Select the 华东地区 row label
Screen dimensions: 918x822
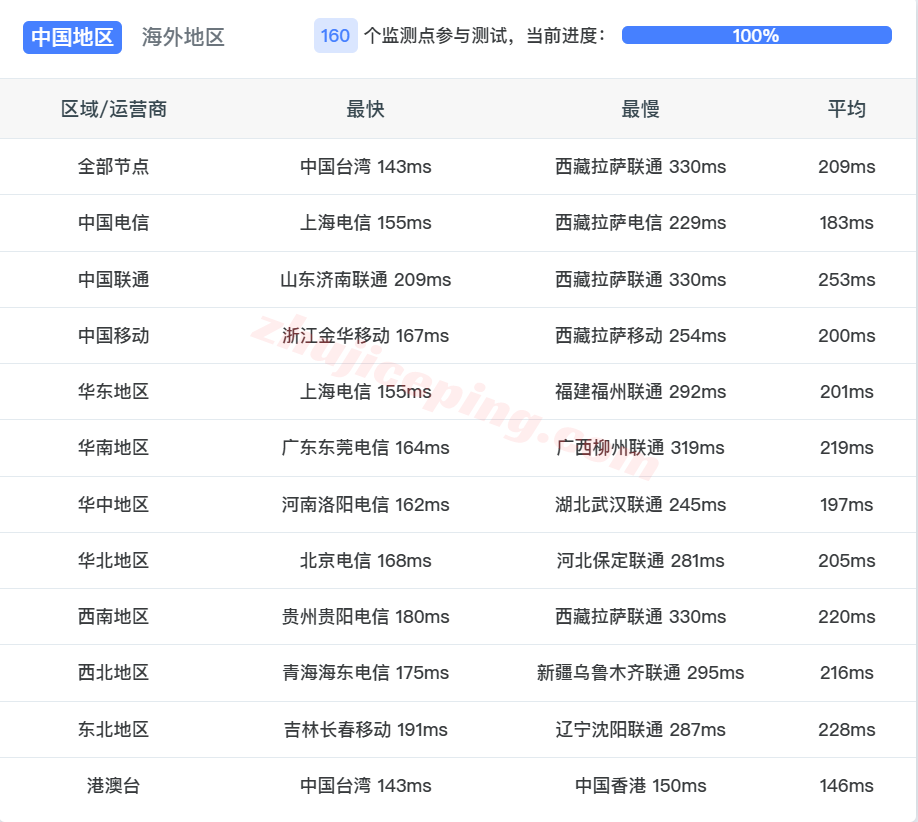click(x=114, y=391)
